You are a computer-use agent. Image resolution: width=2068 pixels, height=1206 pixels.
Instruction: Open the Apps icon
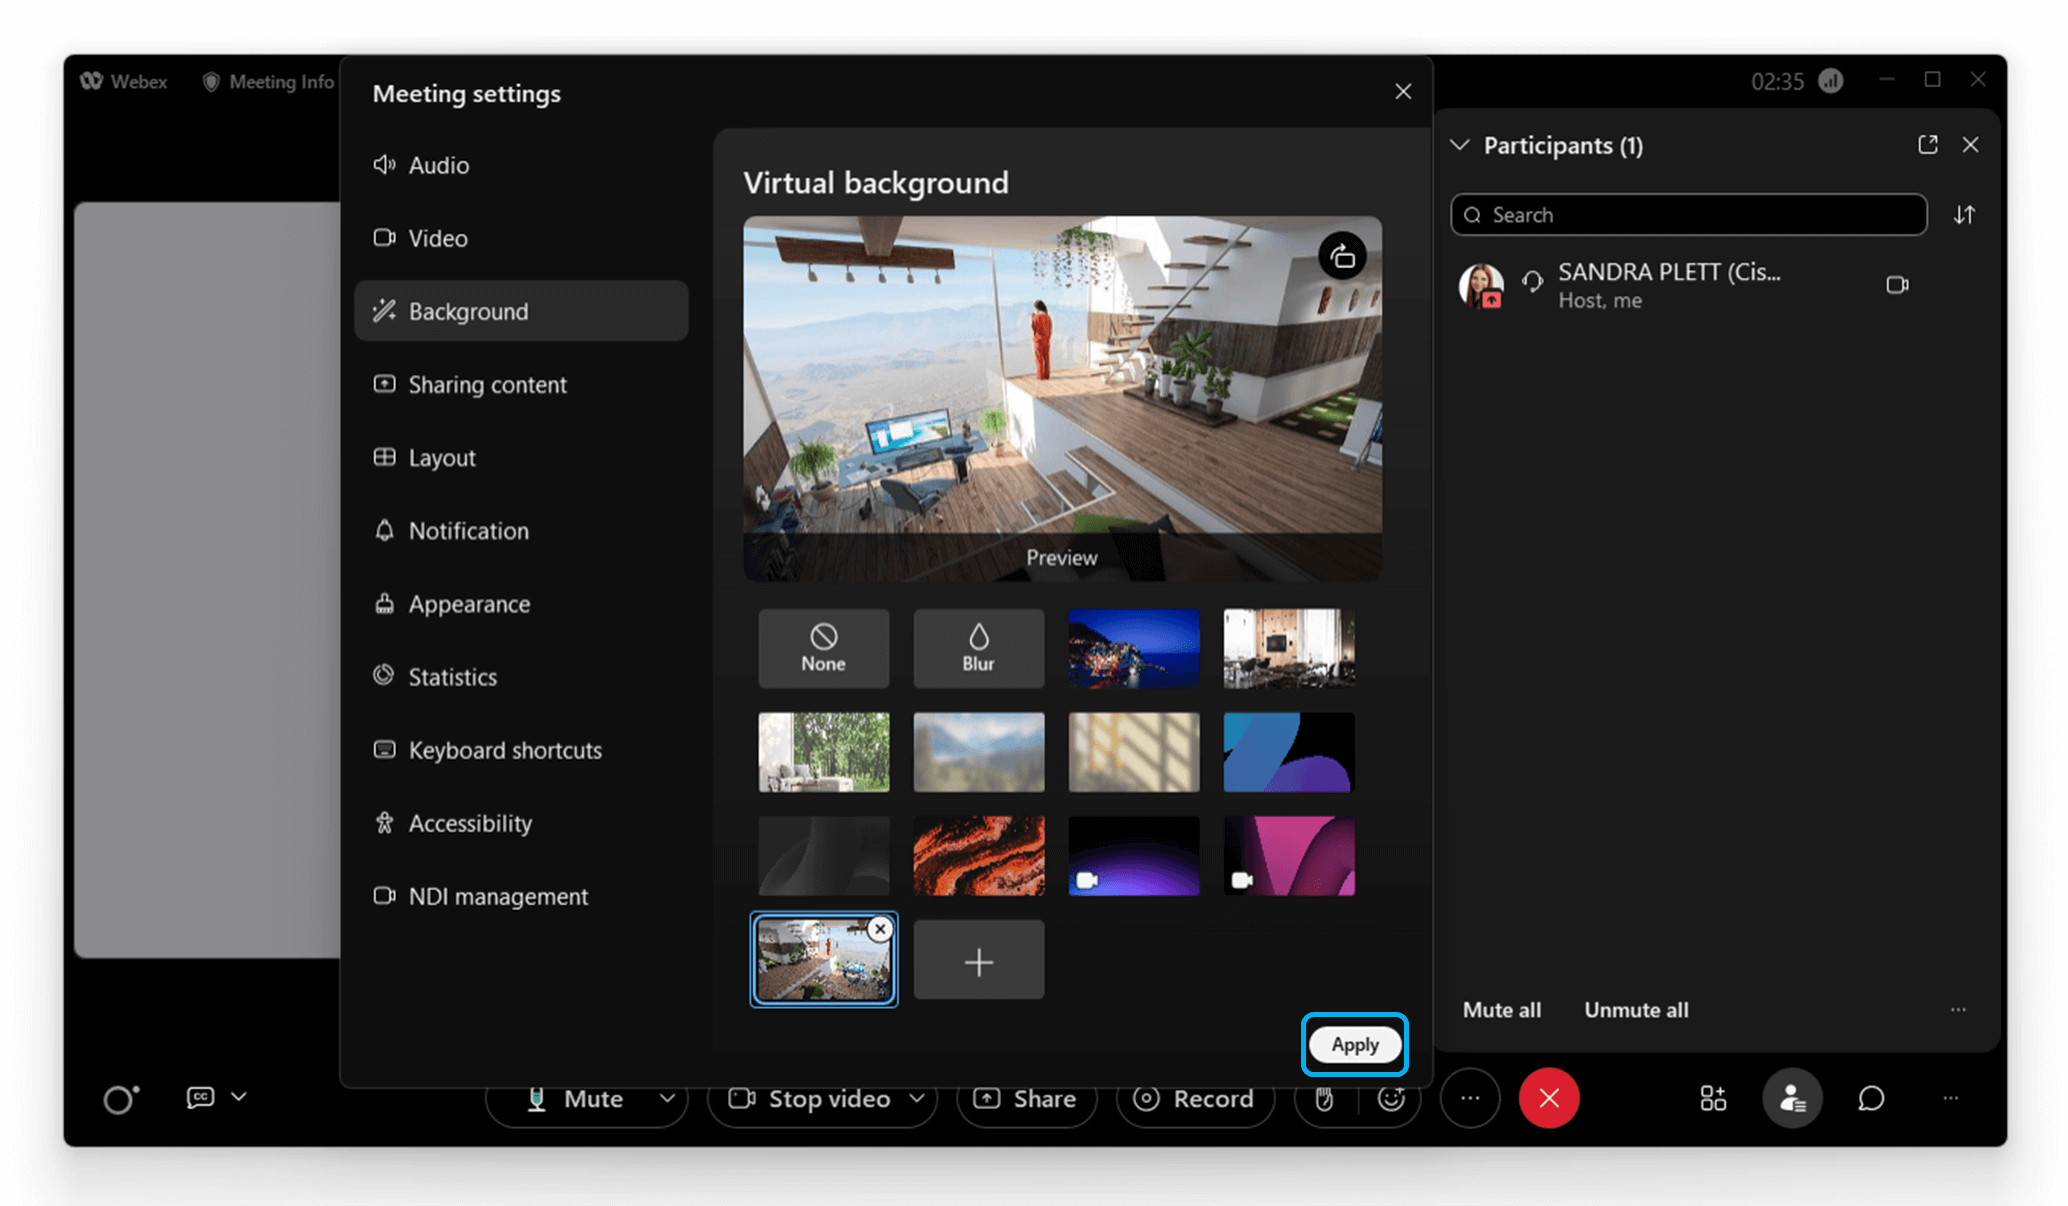[1713, 1099]
